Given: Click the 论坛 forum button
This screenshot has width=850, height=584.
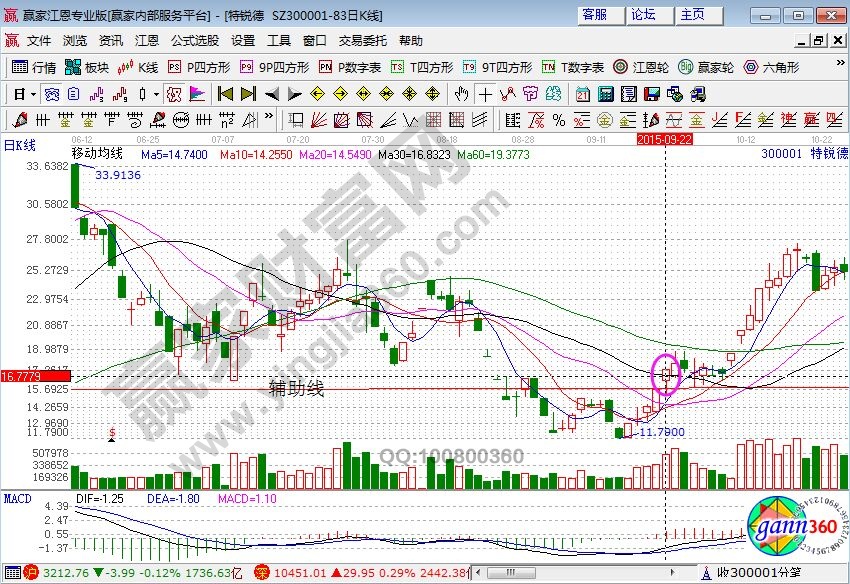Looking at the screenshot, I should tap(643, 15).
